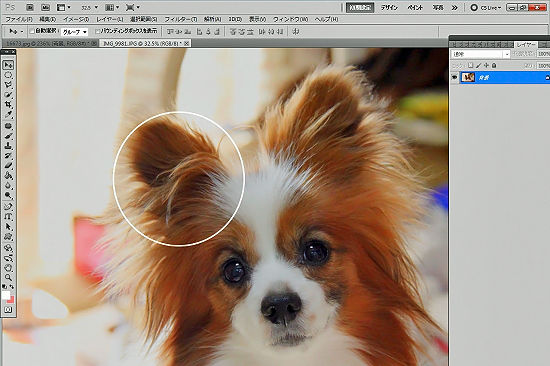Open the Move tool preset picker arrow
The width and height of the screenshot is (550, 366).
[22, 32]
